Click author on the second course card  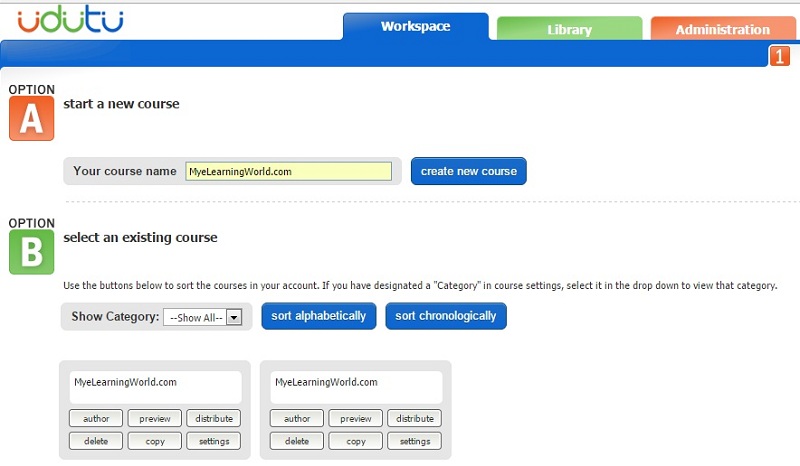(x=297, y=419)
